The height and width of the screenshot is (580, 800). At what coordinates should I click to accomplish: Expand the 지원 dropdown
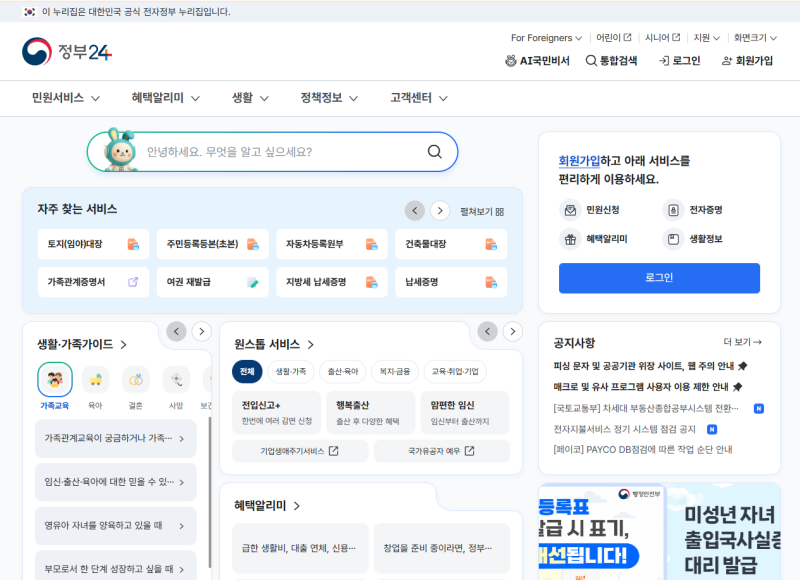(706, 38)
